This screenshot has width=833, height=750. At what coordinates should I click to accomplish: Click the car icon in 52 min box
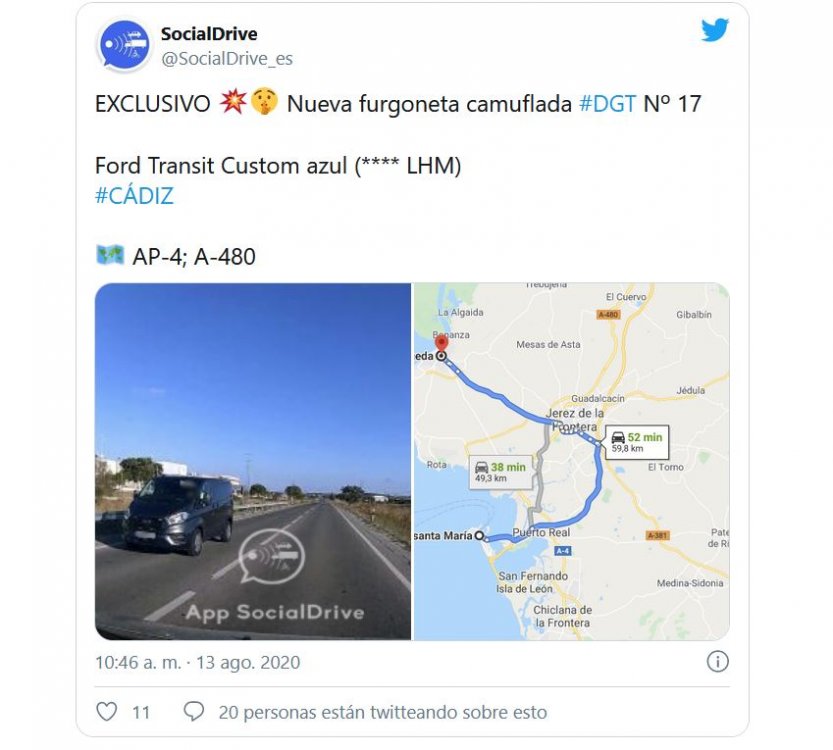coord(618,437)
